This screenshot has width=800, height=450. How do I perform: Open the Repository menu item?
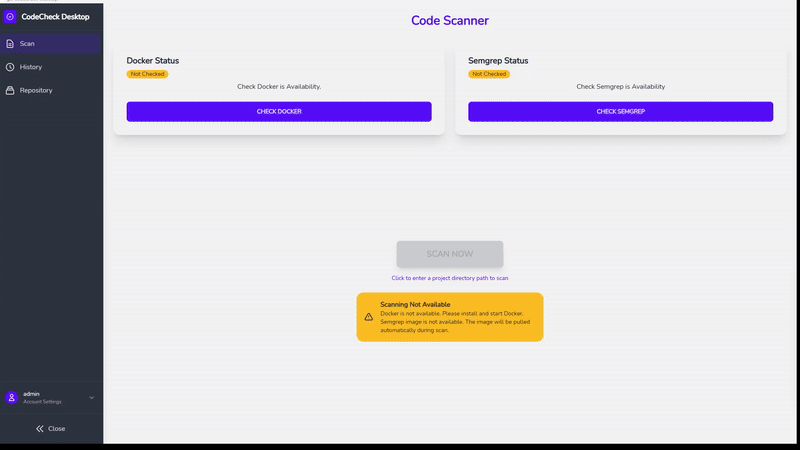coord(51,90)
